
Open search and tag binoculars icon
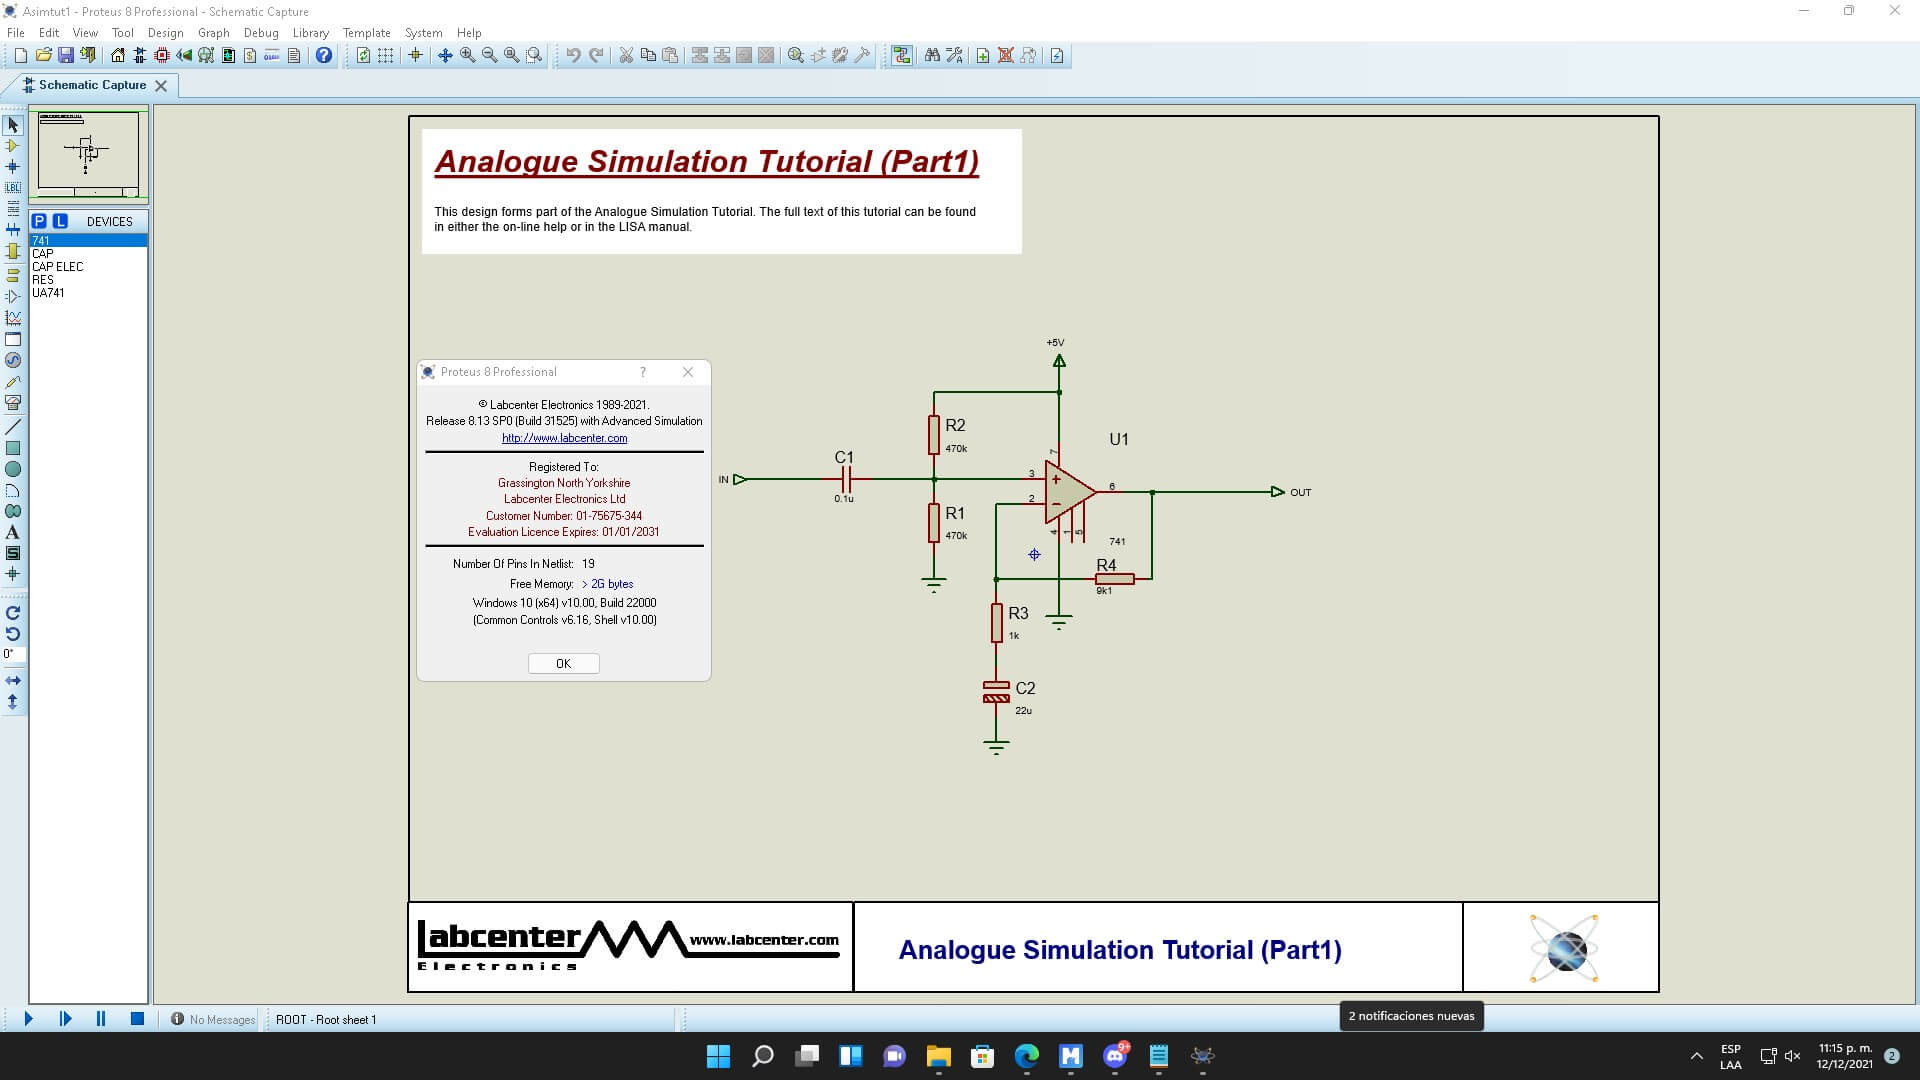932,56
